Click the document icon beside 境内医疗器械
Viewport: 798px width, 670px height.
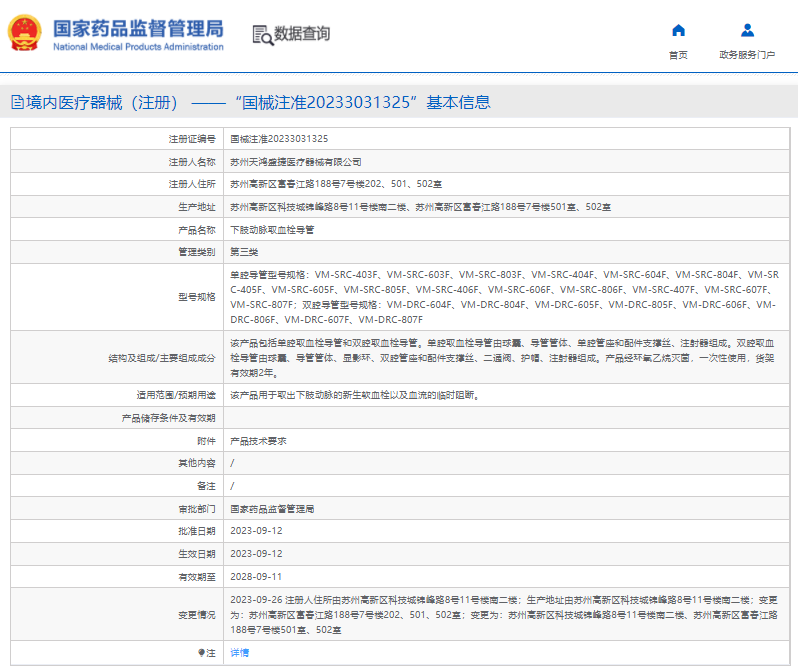pos(17,102)
